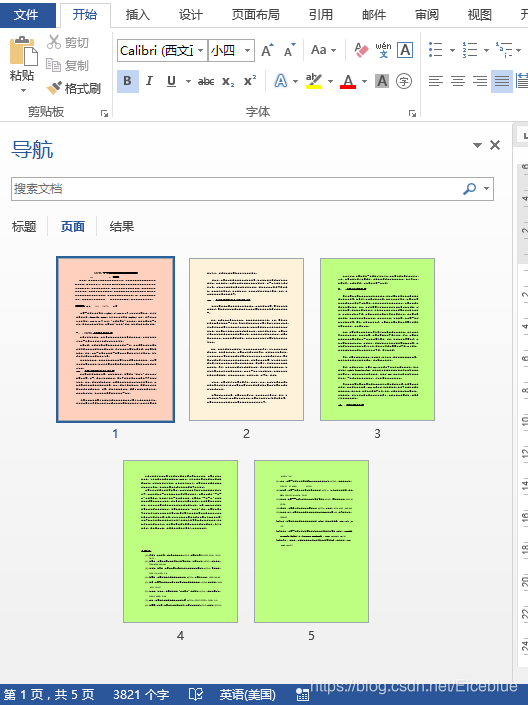Switch to the 审阅 ribbon tab

(x=426, y=15)
